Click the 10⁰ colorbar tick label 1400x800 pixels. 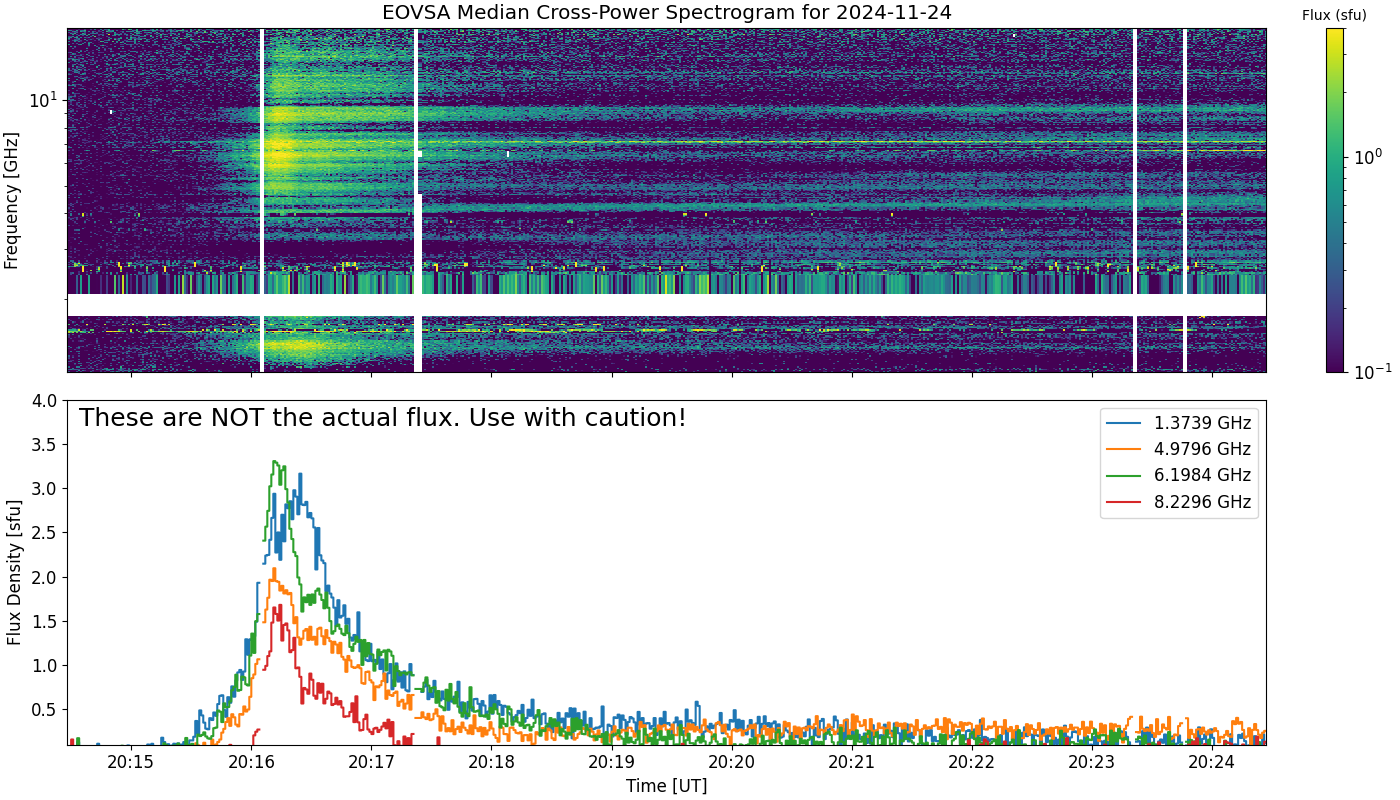pos(1367,155)
